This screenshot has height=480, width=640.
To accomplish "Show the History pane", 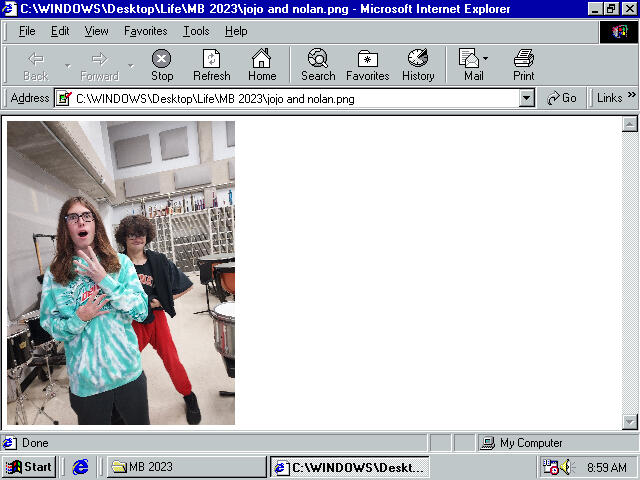I will [x=418, y=65].
